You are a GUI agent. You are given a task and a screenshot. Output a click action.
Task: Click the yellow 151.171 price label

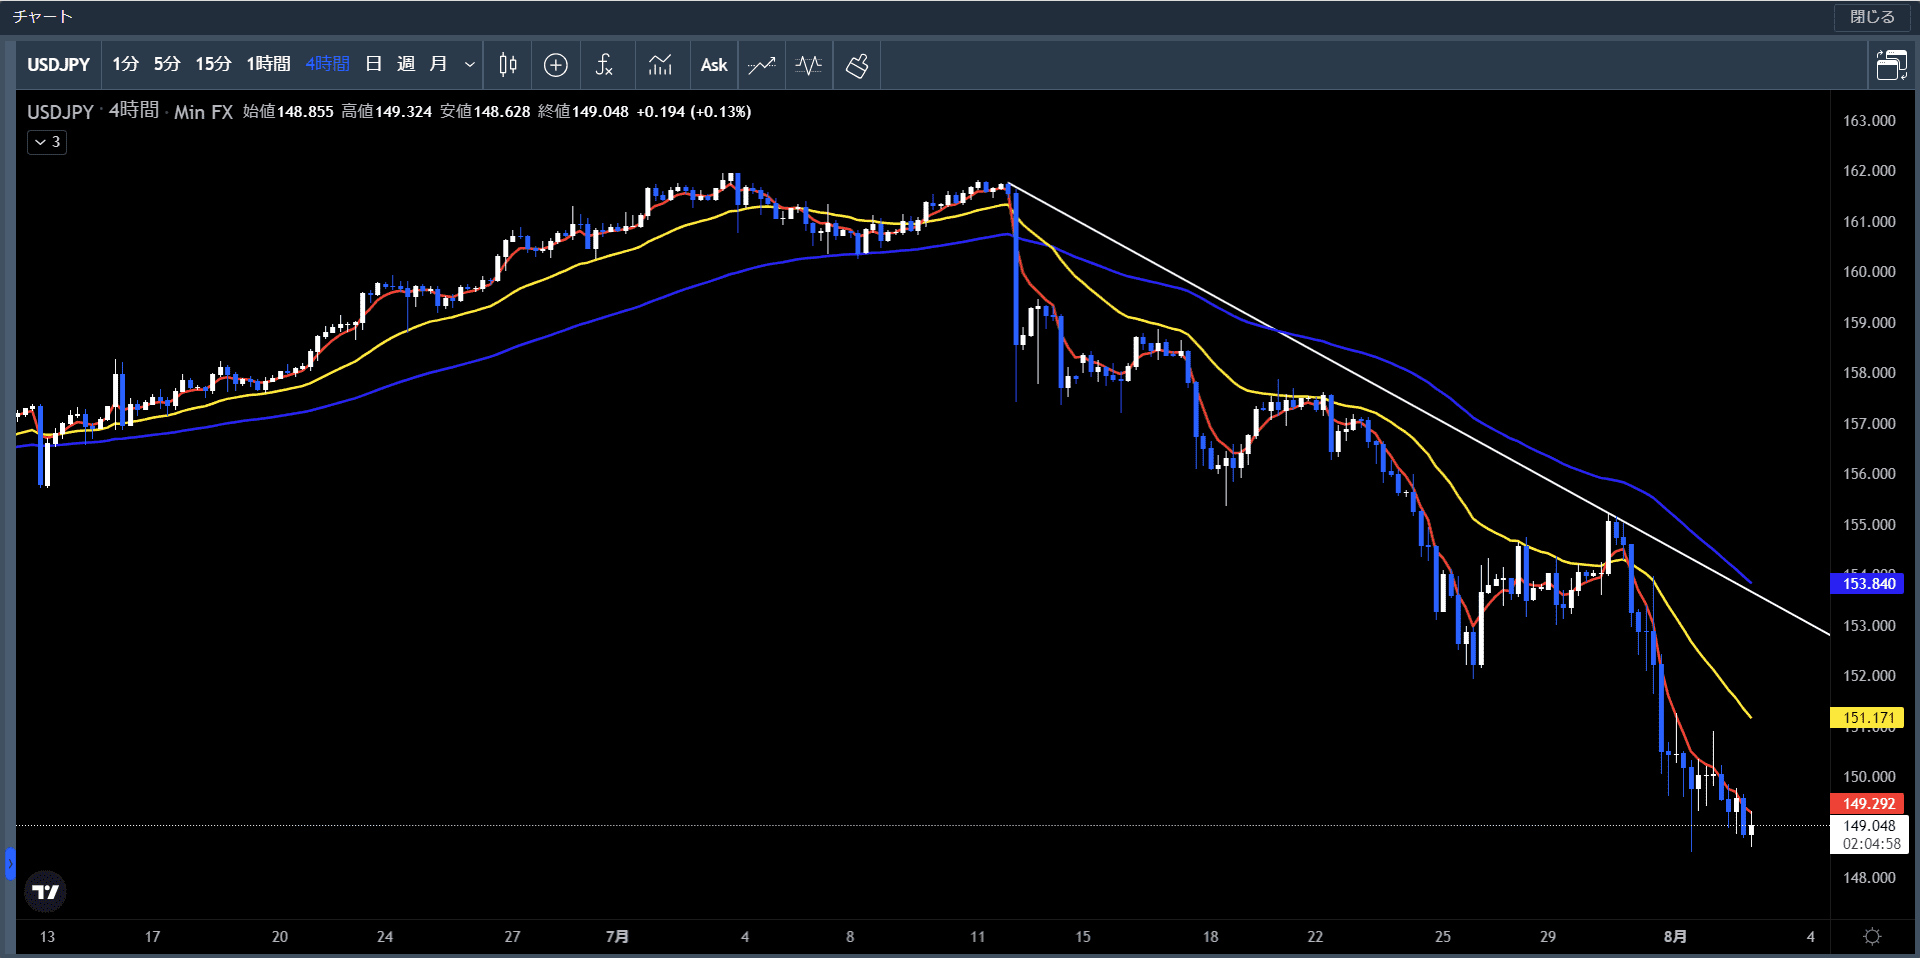(1868, 718)
